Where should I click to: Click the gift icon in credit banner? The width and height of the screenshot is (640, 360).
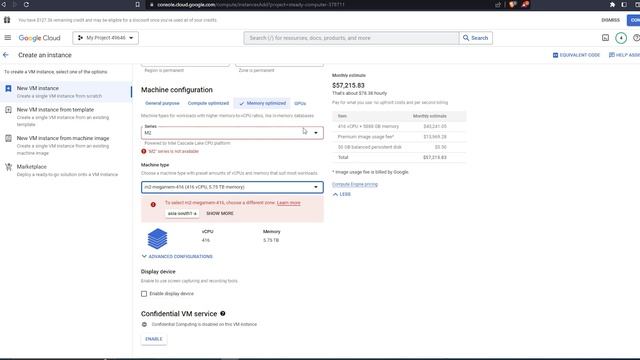tap(7, 20)
